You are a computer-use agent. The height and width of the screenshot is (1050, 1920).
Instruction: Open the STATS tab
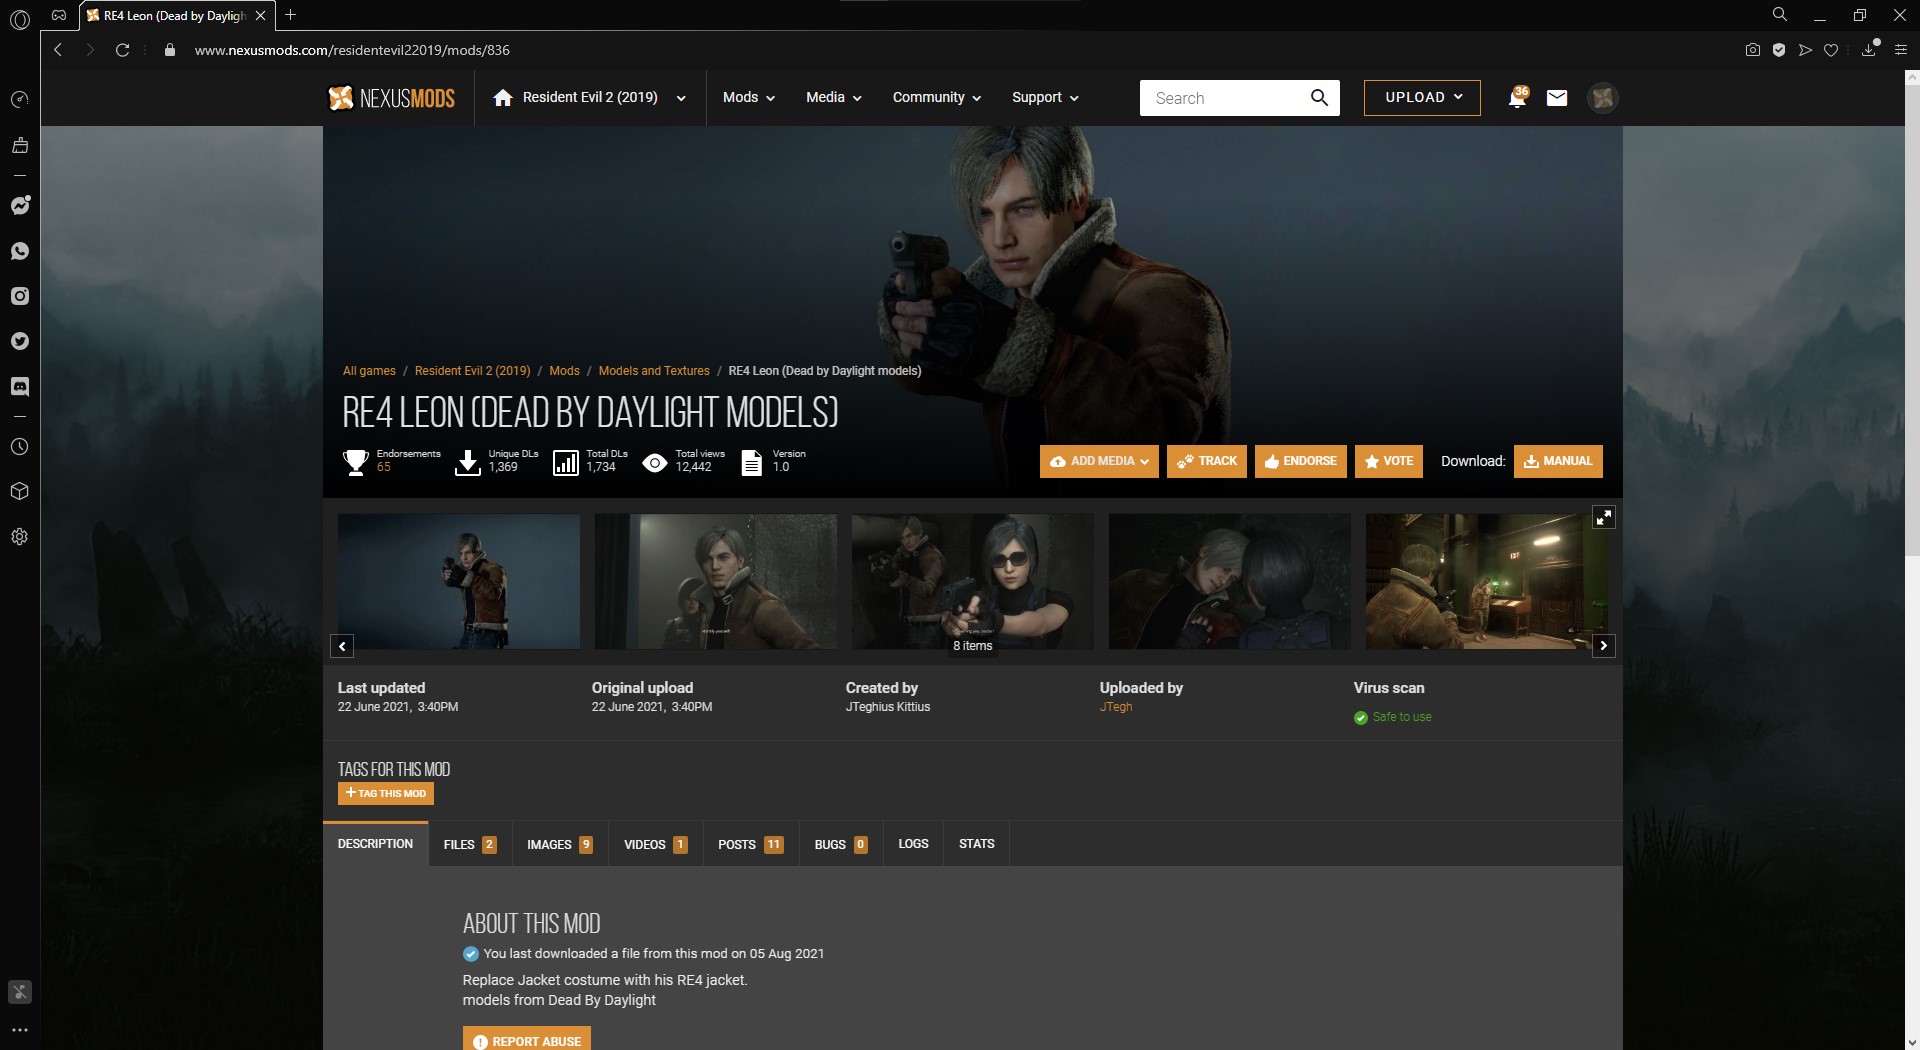pos(977,844)
